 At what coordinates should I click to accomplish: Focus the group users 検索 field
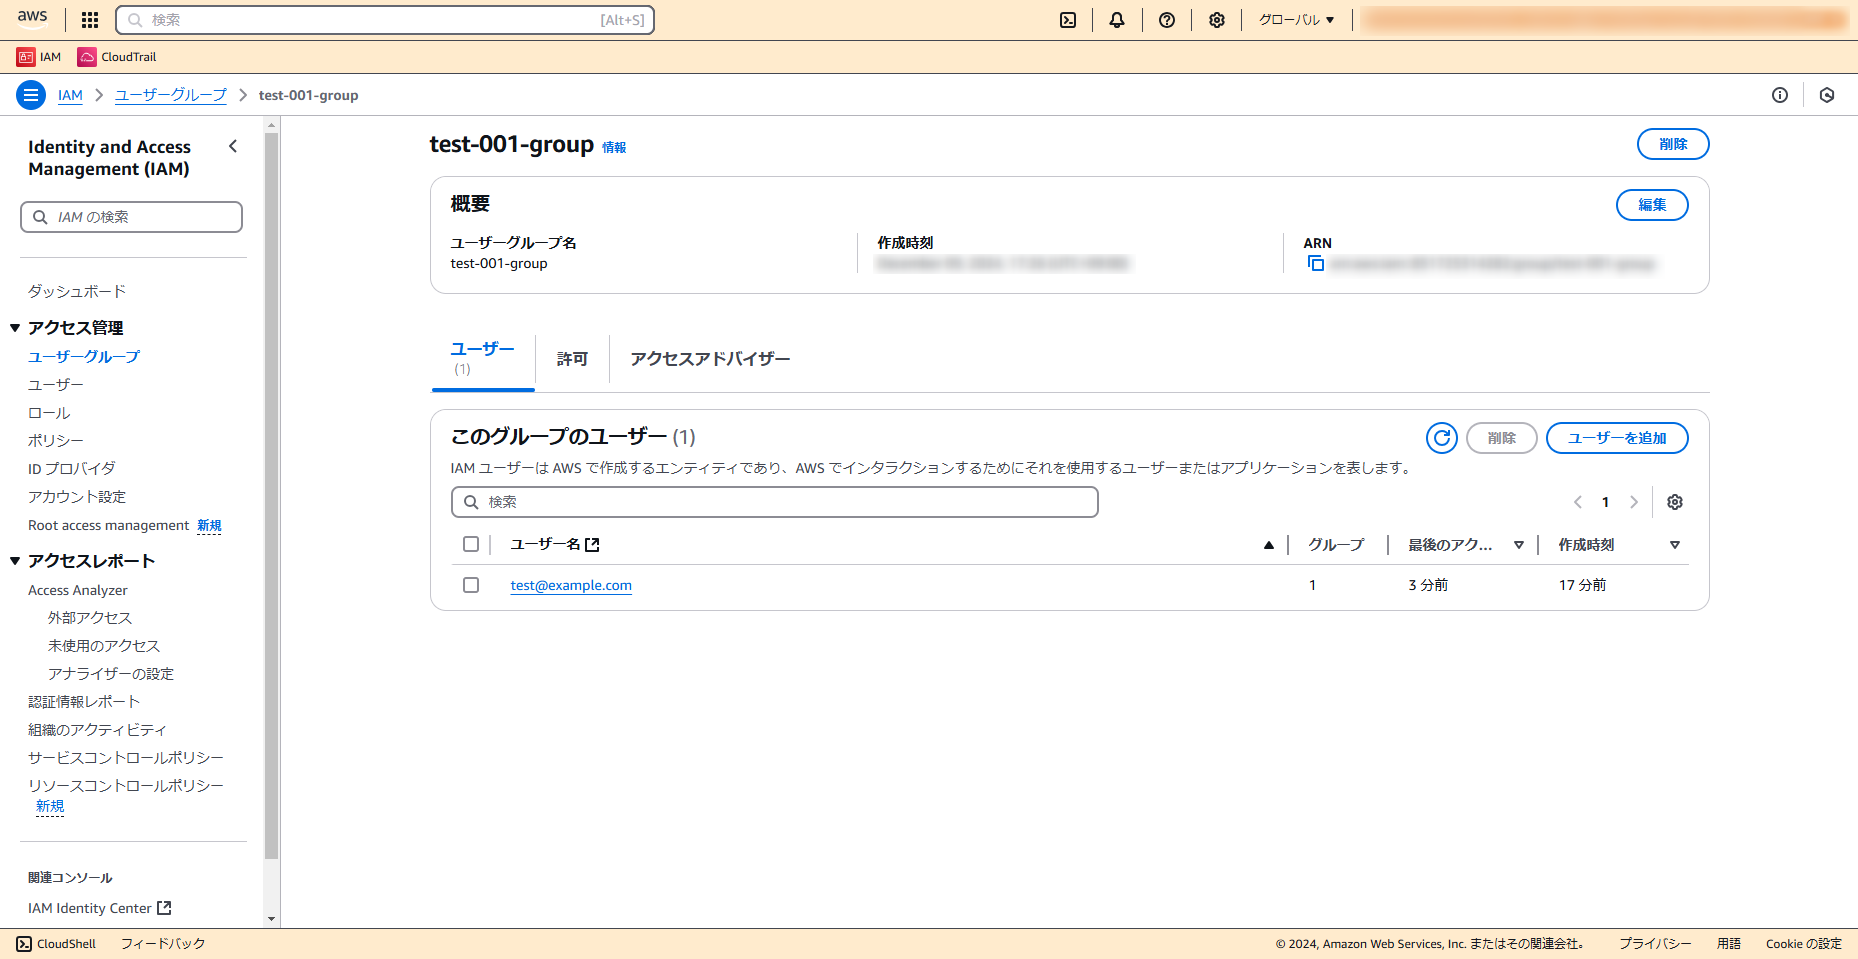[774, 502]
